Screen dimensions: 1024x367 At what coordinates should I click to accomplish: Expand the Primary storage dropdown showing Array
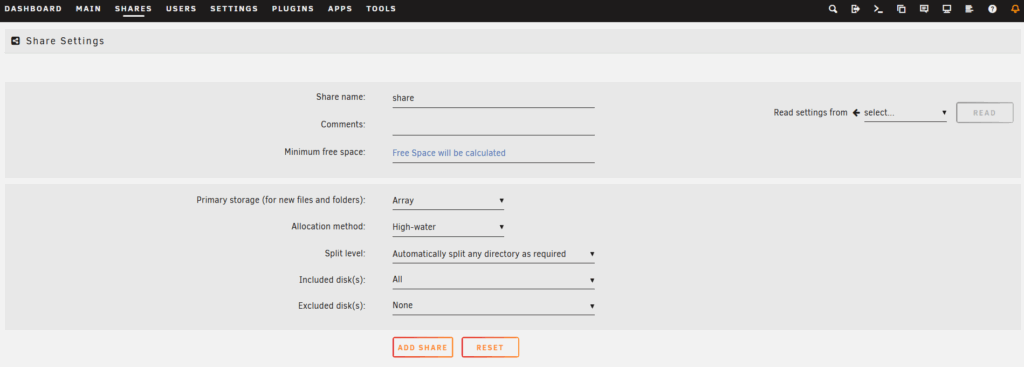point(448,200)
